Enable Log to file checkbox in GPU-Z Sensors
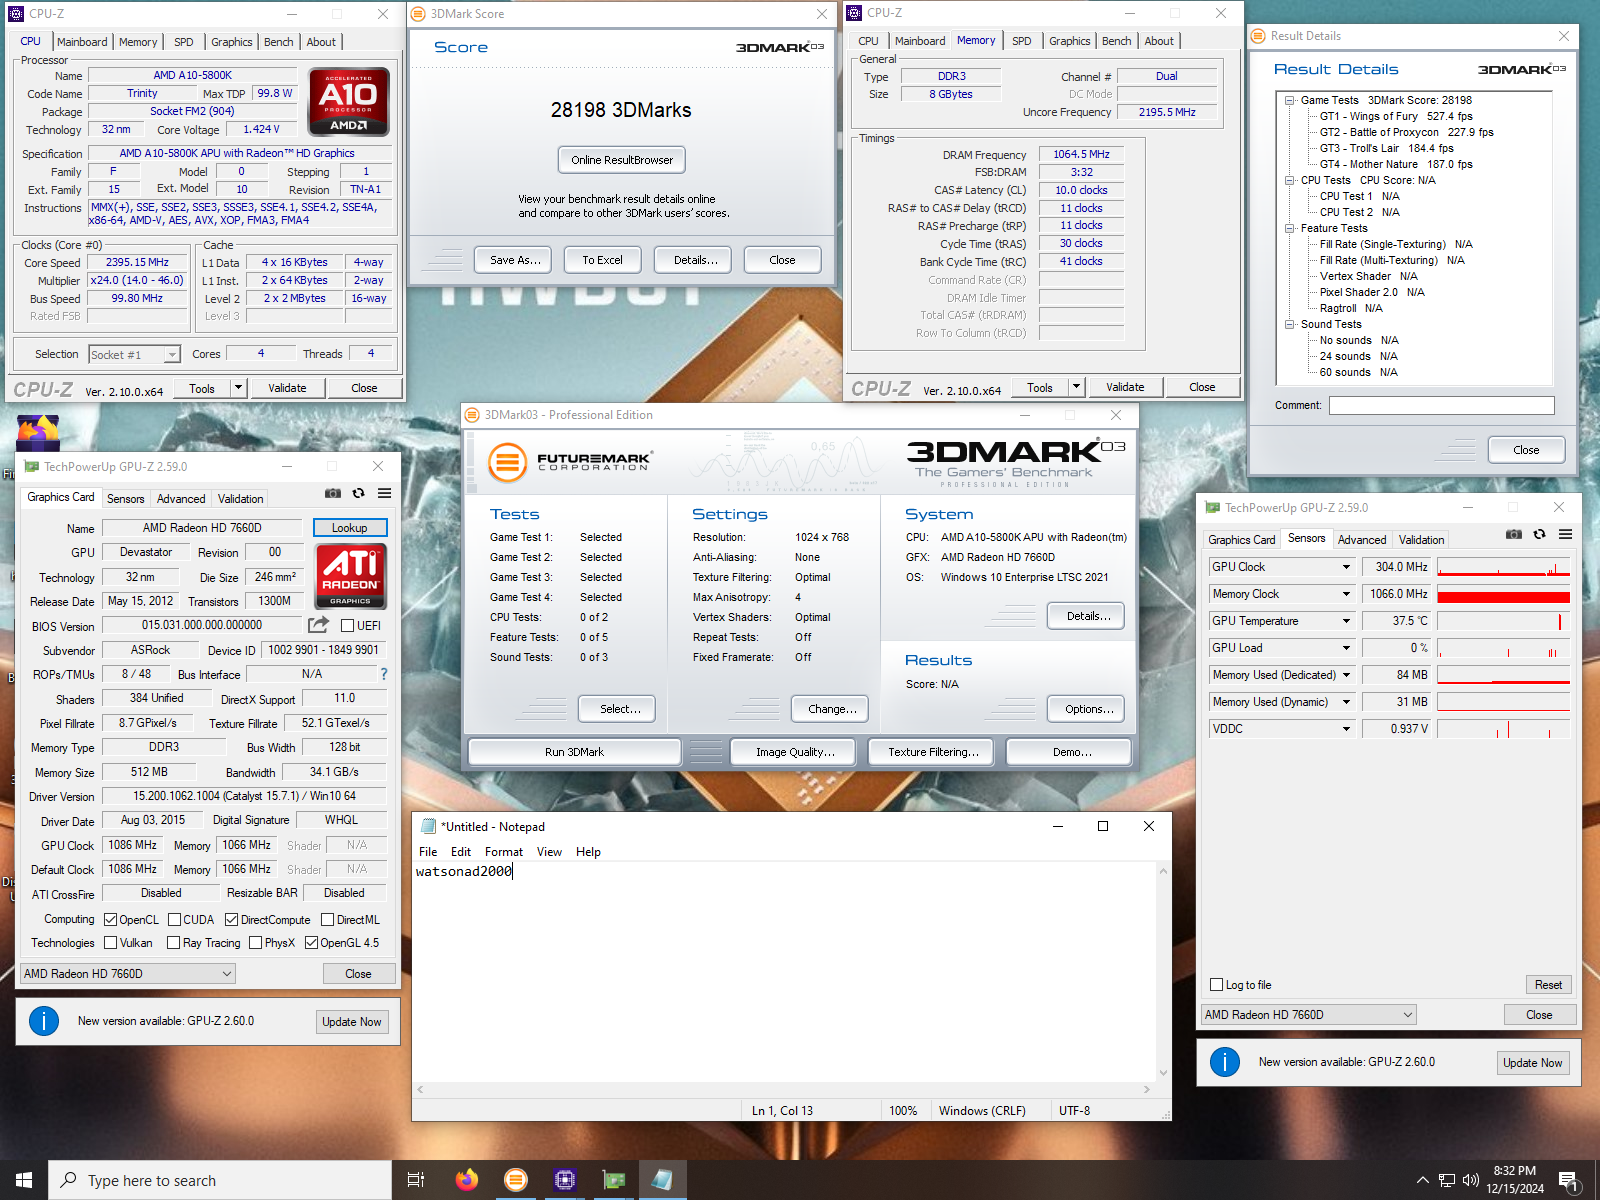Screen dimensions: 1600x1200 point(1217,985)
